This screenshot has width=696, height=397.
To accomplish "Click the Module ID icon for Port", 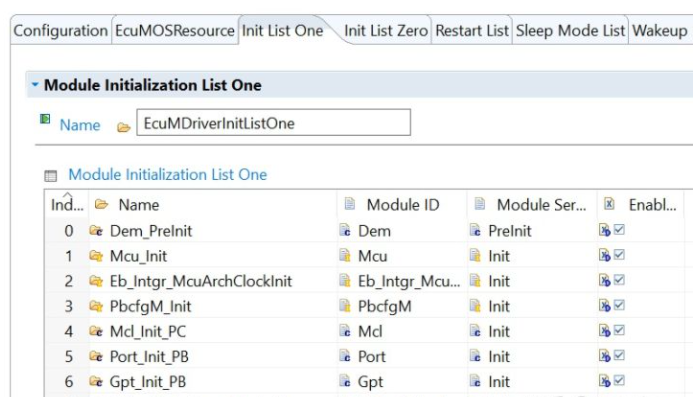I will [x=345, y=356].
